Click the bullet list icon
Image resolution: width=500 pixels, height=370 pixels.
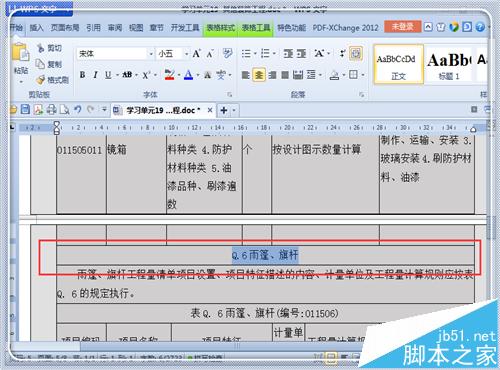point(246,54)
